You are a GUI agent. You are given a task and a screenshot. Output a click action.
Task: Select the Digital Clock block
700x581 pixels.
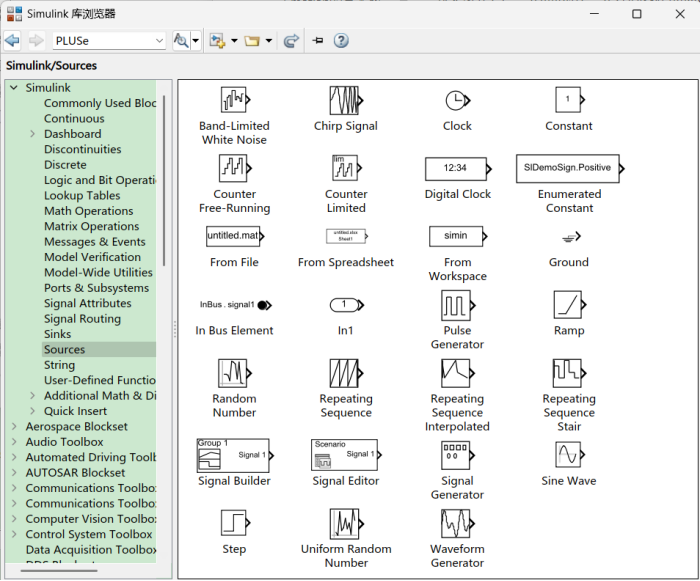pyautogui.click(x=458, y=169)
